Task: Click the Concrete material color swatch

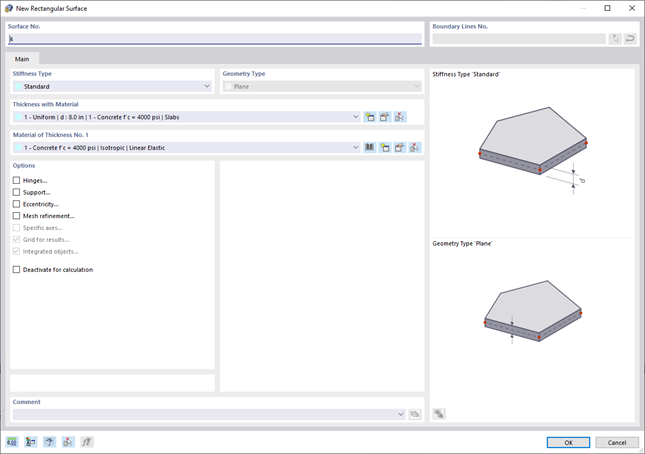Action: coord(19,148)
